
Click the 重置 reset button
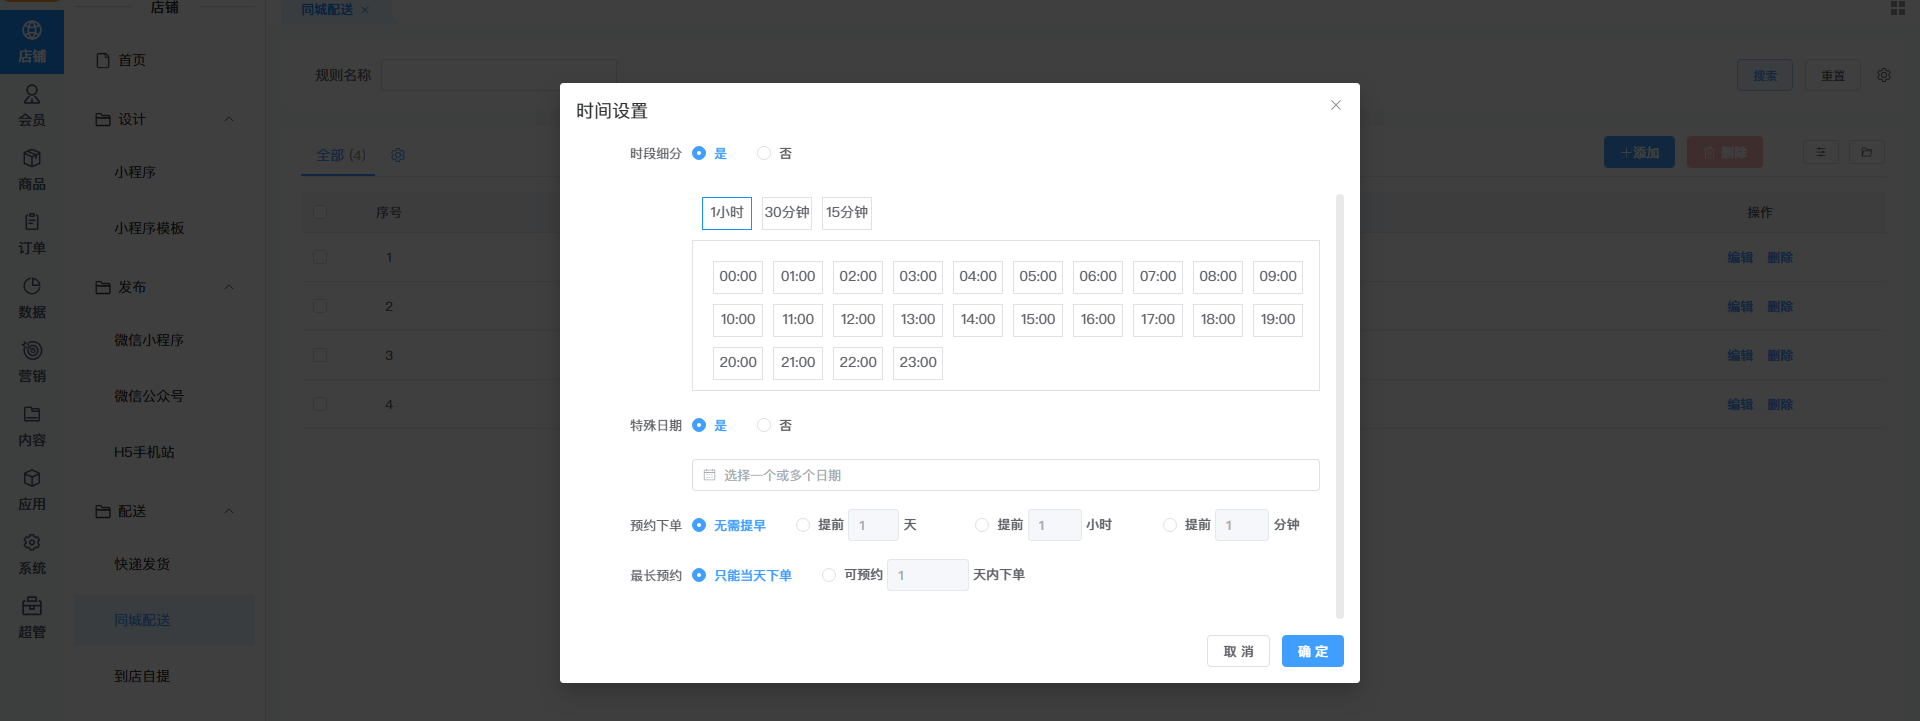click(x=1833, y=75)
